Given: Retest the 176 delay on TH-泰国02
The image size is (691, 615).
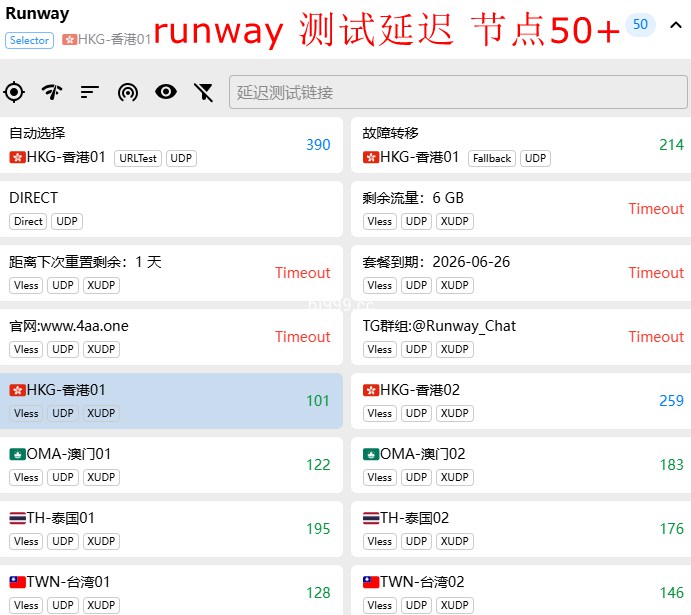Looking at the screenshot, I should pyautogui.click(x=671, y=528).
